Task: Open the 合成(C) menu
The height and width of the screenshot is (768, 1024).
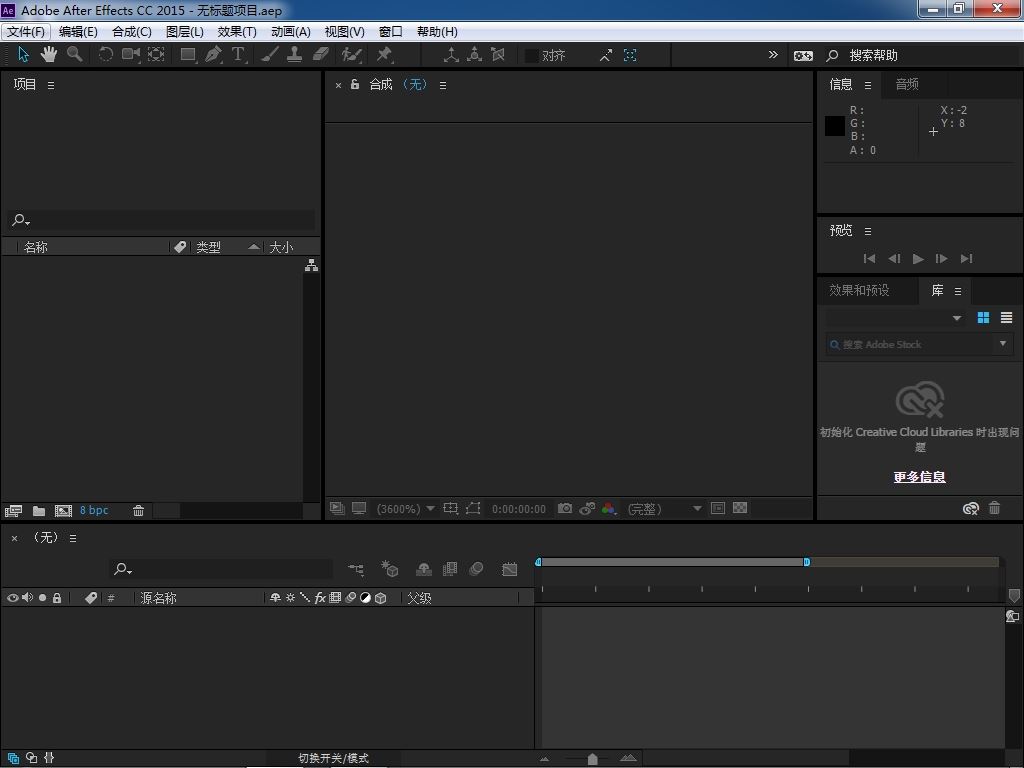Action: click(x=132, y=31)
